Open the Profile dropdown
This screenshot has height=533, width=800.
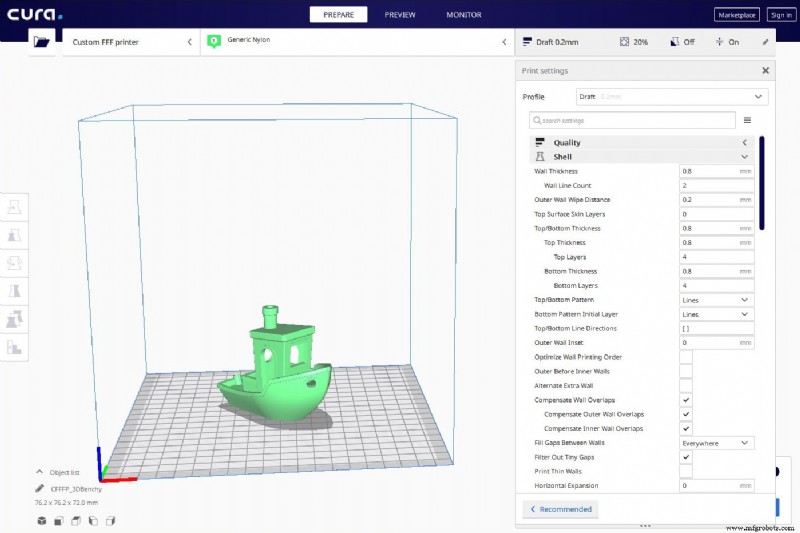(672, 96)
